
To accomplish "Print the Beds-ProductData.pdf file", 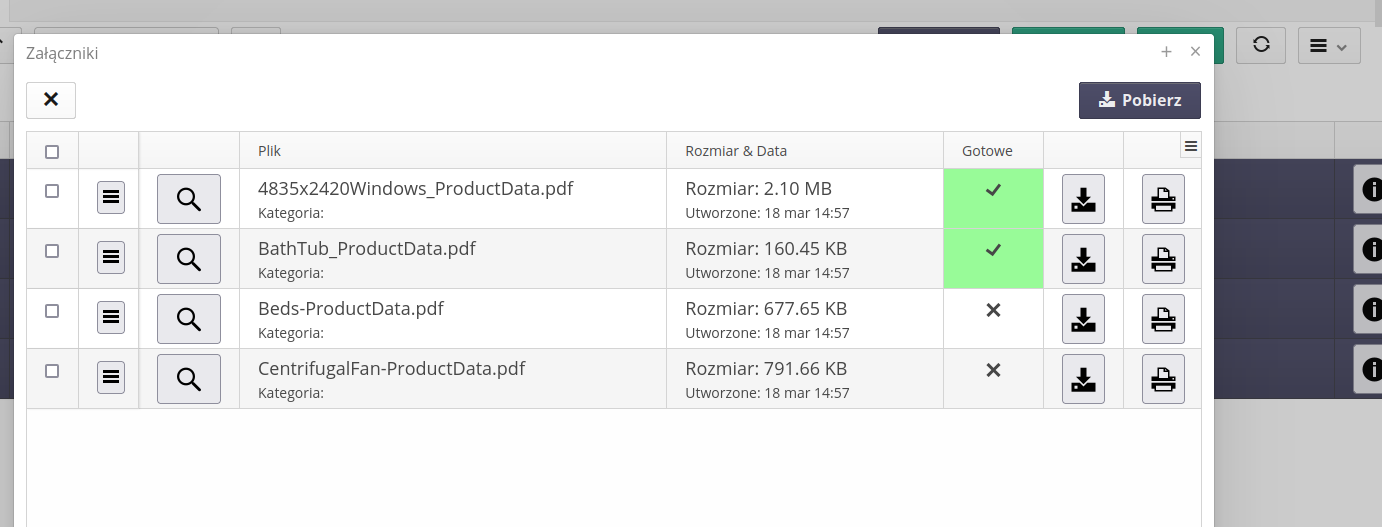I will click(1163, 319).
